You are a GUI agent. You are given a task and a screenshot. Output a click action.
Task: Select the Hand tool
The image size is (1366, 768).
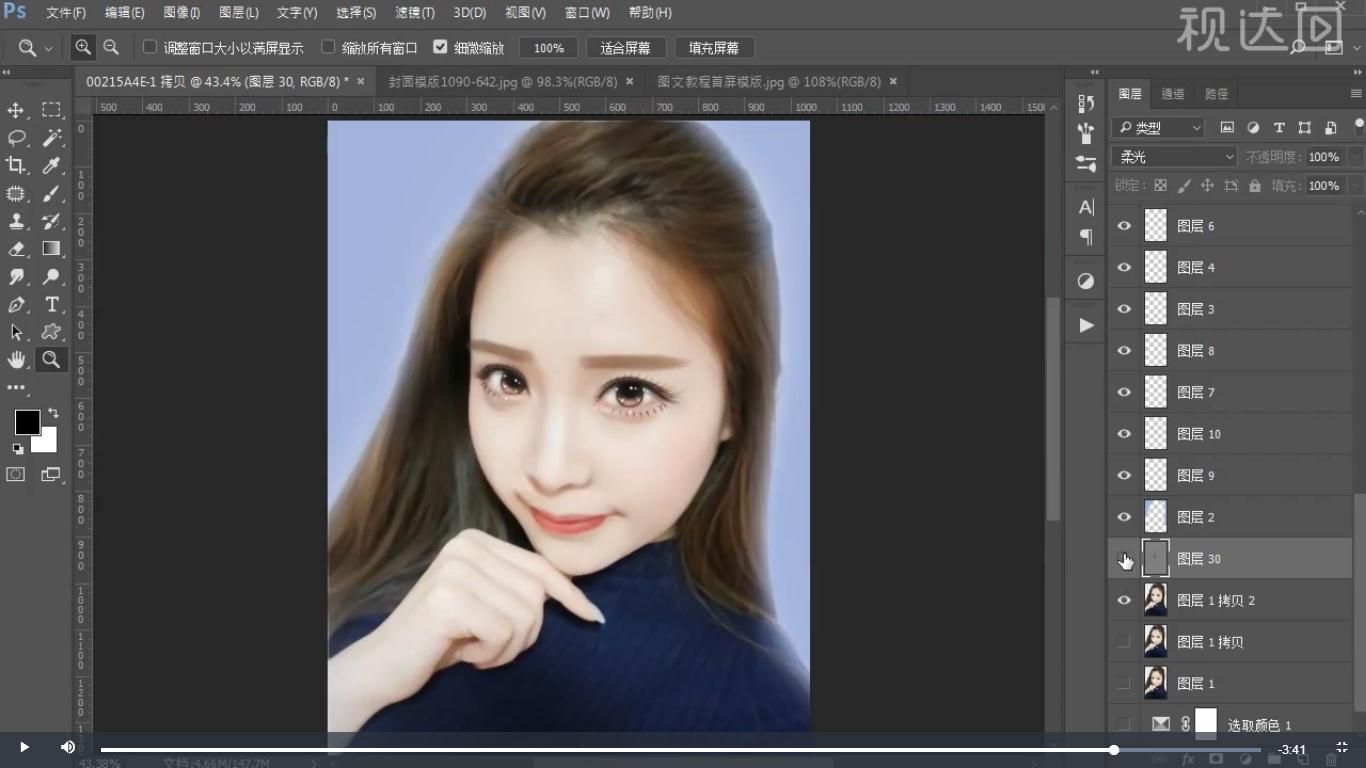tap(16, 360)
